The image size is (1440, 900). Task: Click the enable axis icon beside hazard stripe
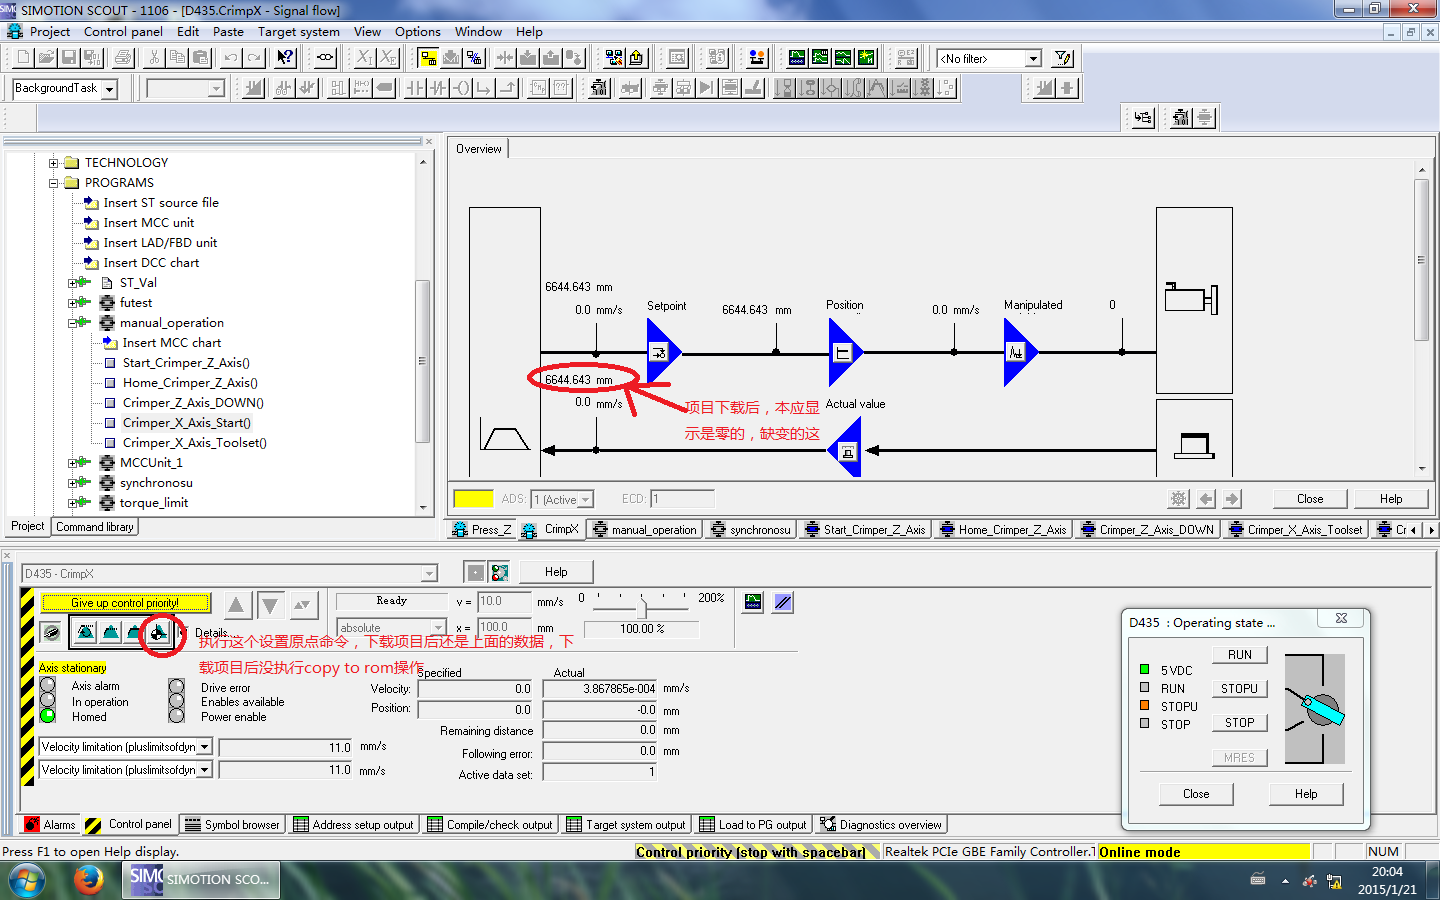(x=52, y=632)
